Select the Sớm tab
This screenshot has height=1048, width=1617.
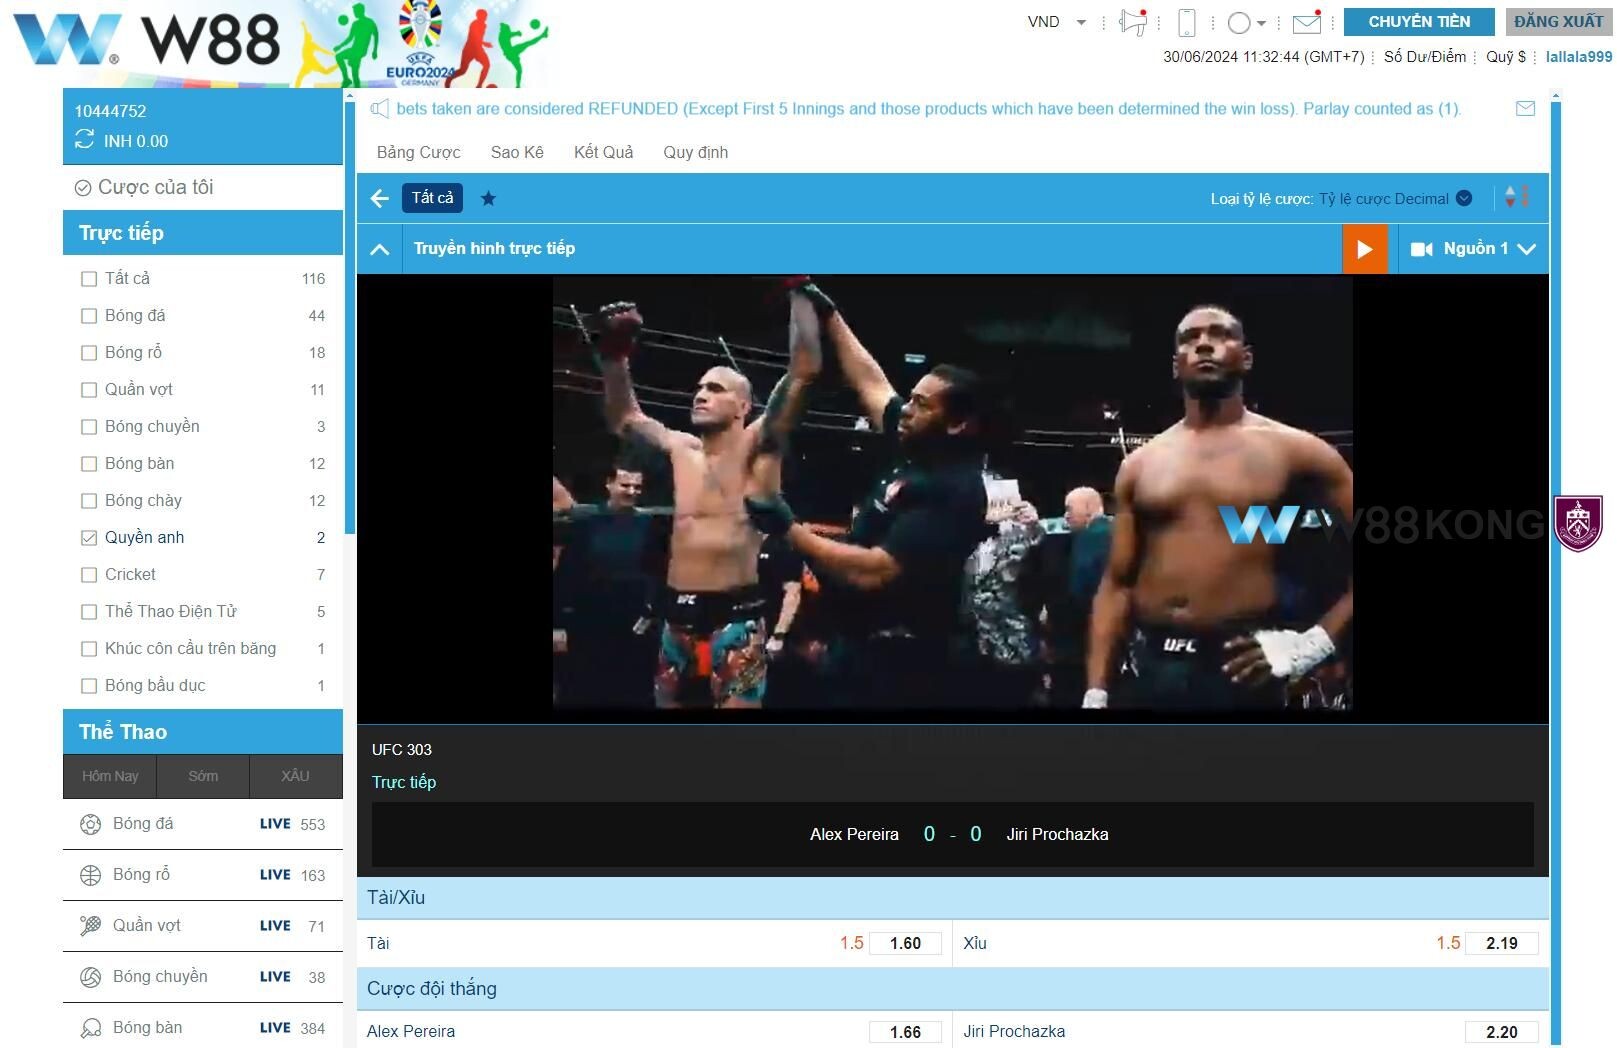[203, 776]
